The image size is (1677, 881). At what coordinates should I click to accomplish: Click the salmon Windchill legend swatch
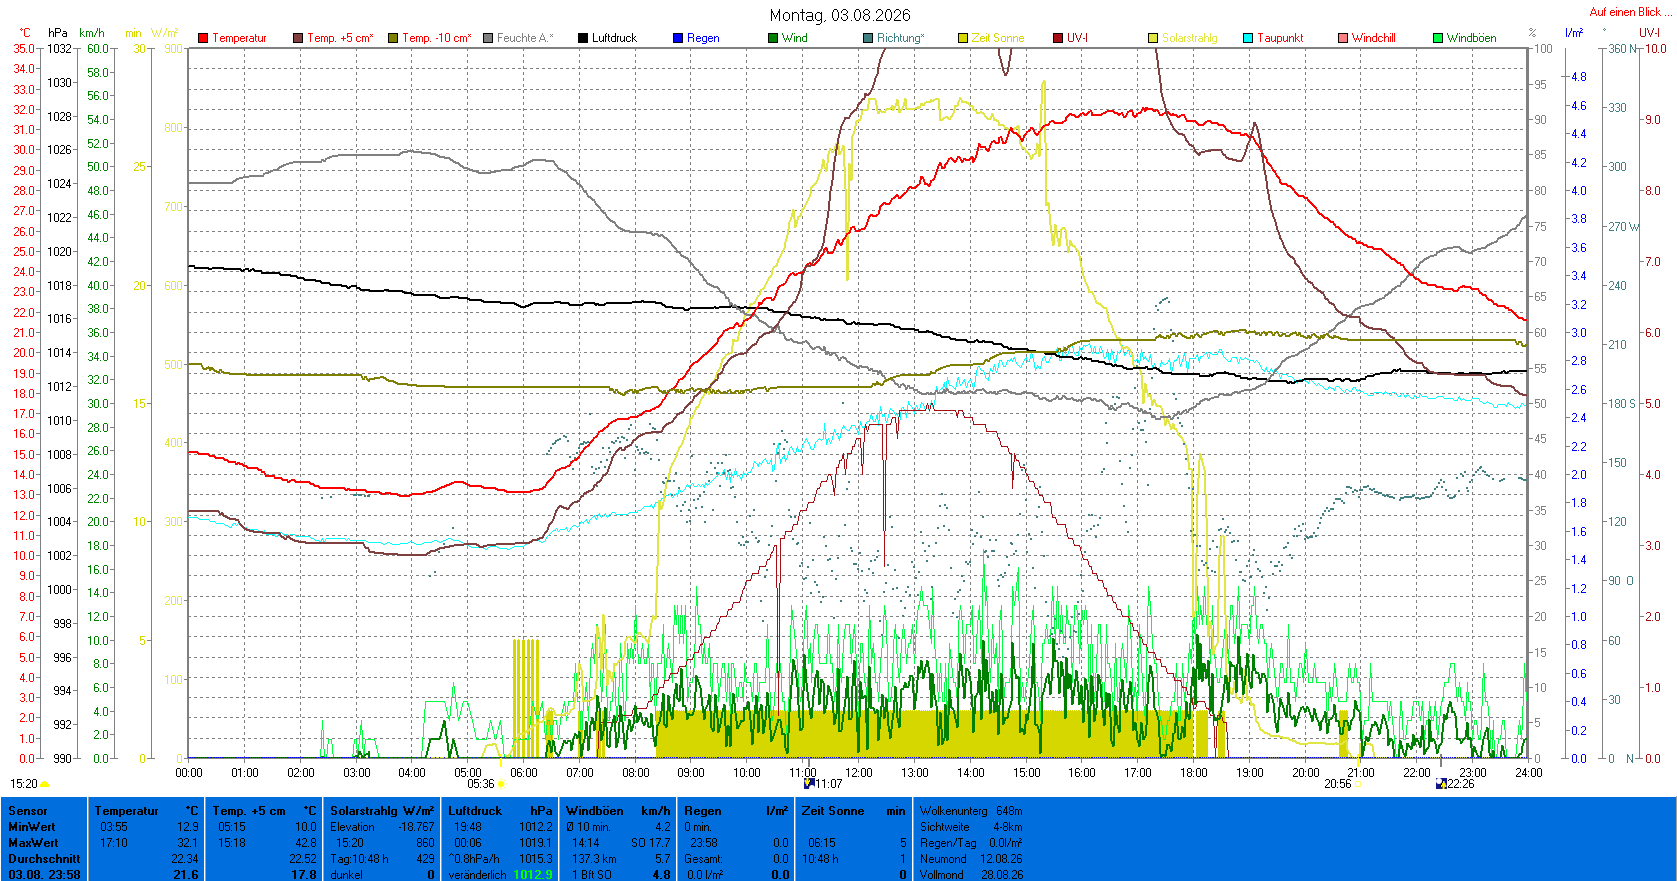point(1343,38)
